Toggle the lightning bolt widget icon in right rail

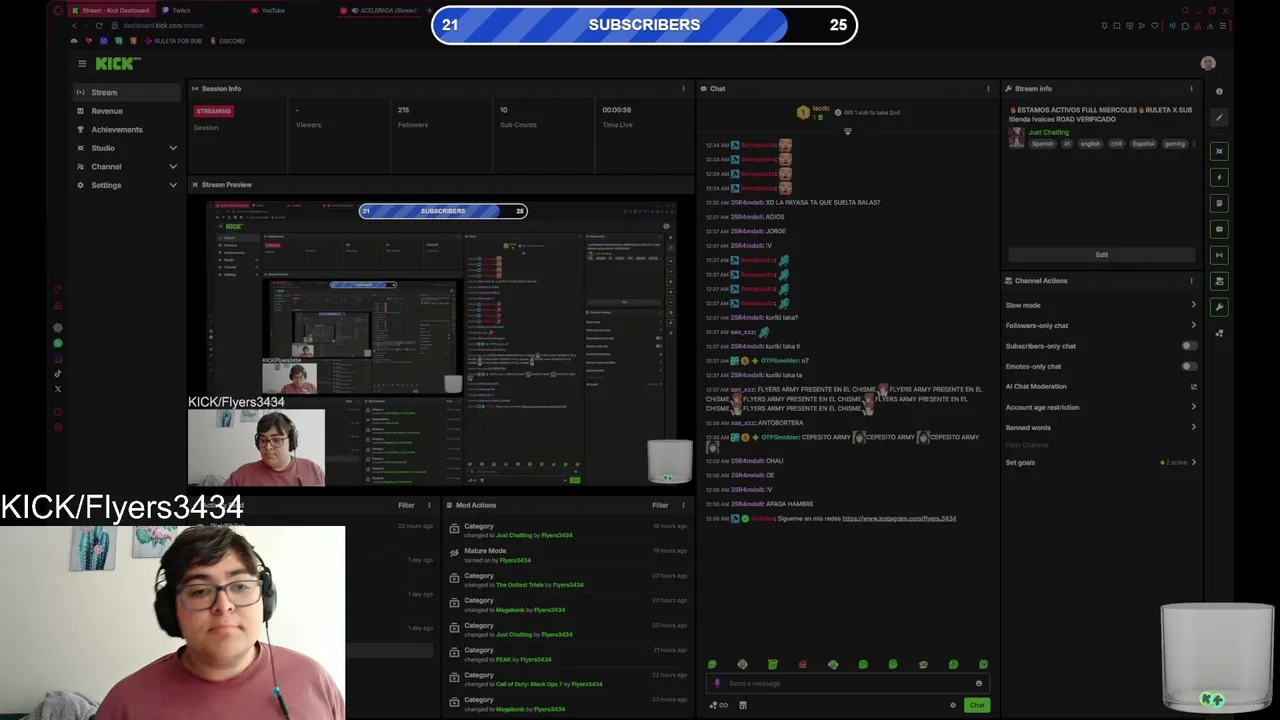tap(1219, 177)
